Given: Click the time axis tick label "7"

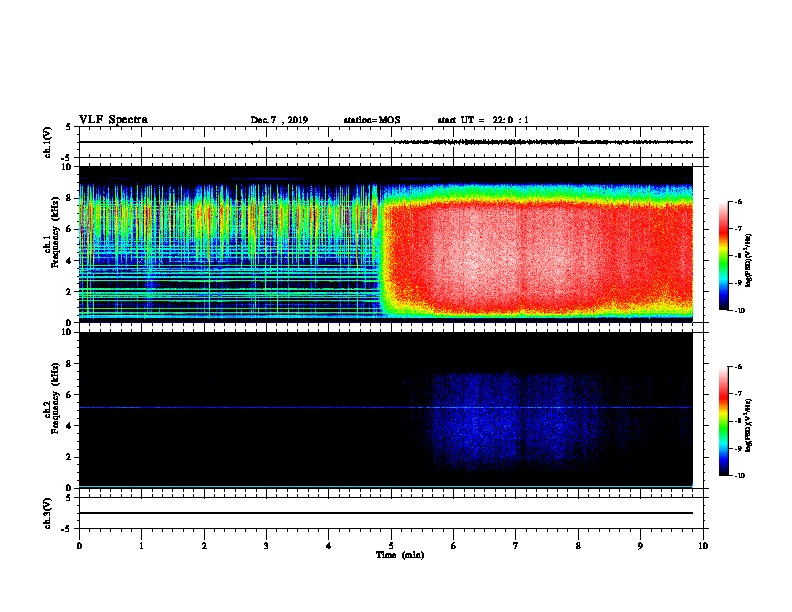Looking at the screenshot, I should tap(516, 546).
